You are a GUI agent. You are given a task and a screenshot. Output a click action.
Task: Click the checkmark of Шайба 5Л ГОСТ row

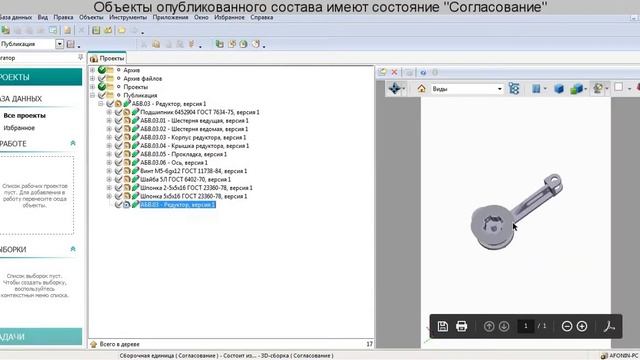[x=118, y=179]
